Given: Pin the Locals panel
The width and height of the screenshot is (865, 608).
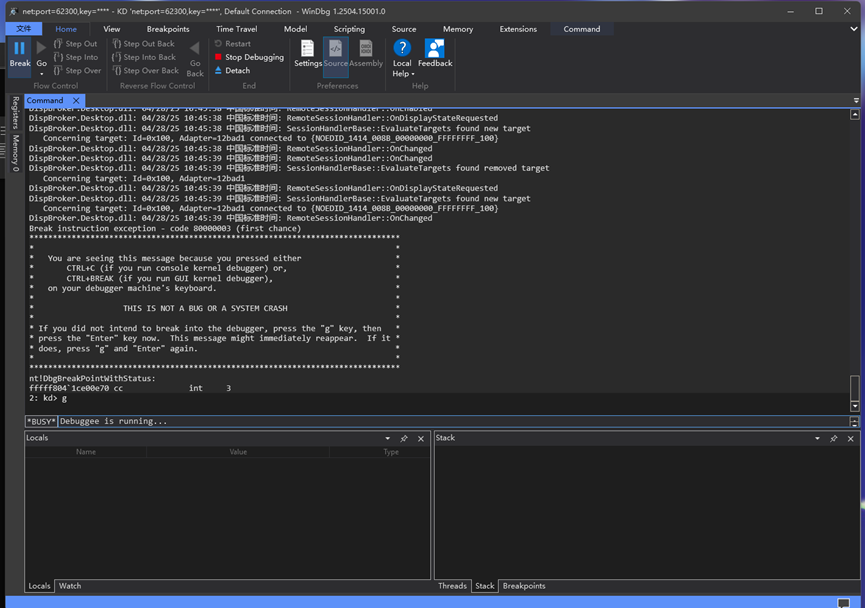Looking at the screenshot, I should coord(405,438).
